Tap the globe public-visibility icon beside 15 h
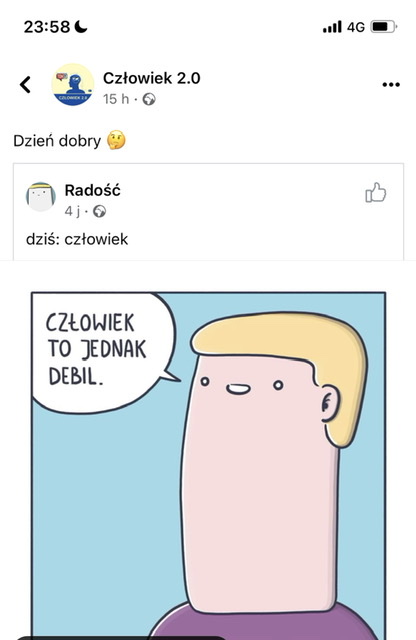Image resolution: width=416 pixels, height=640 pixels. click(149, 99)
